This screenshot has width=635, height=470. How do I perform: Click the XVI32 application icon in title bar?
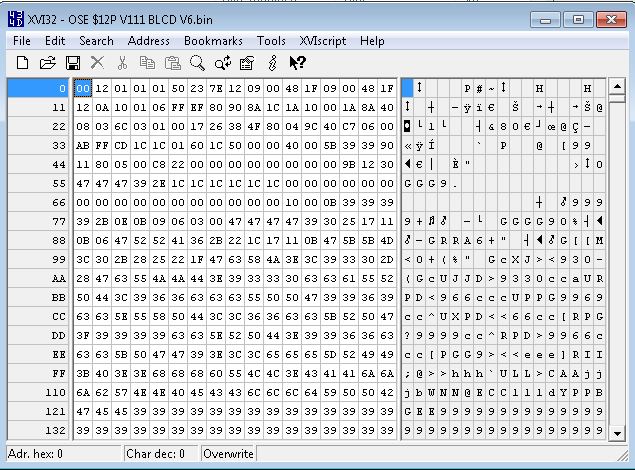pyautogui.click(x=16, y=19)
